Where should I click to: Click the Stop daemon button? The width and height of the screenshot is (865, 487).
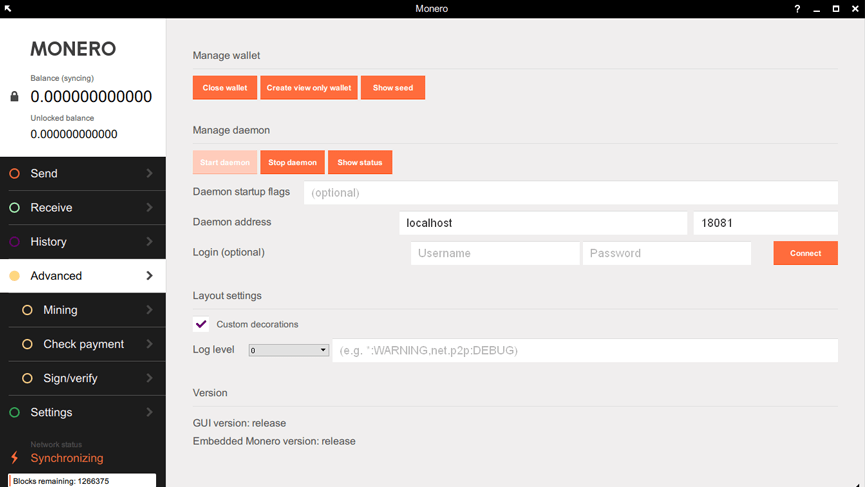coord(292,162)
